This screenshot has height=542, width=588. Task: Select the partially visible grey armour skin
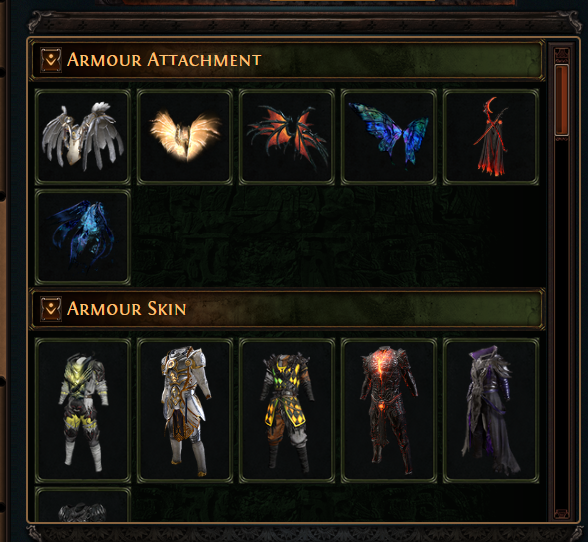(x=82, y=504)
